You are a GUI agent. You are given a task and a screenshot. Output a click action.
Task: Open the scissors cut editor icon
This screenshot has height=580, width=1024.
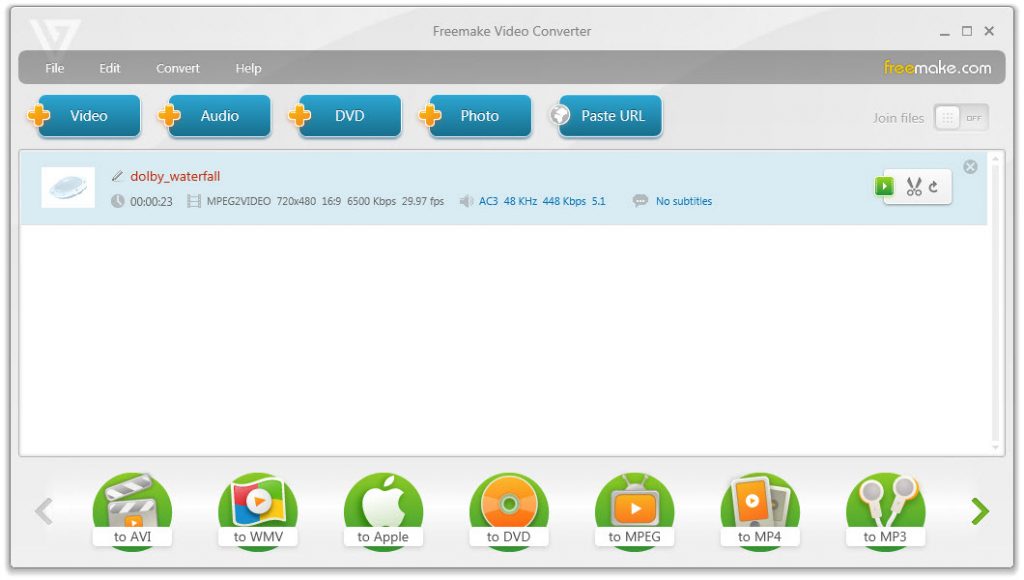[x=914, y=187]
